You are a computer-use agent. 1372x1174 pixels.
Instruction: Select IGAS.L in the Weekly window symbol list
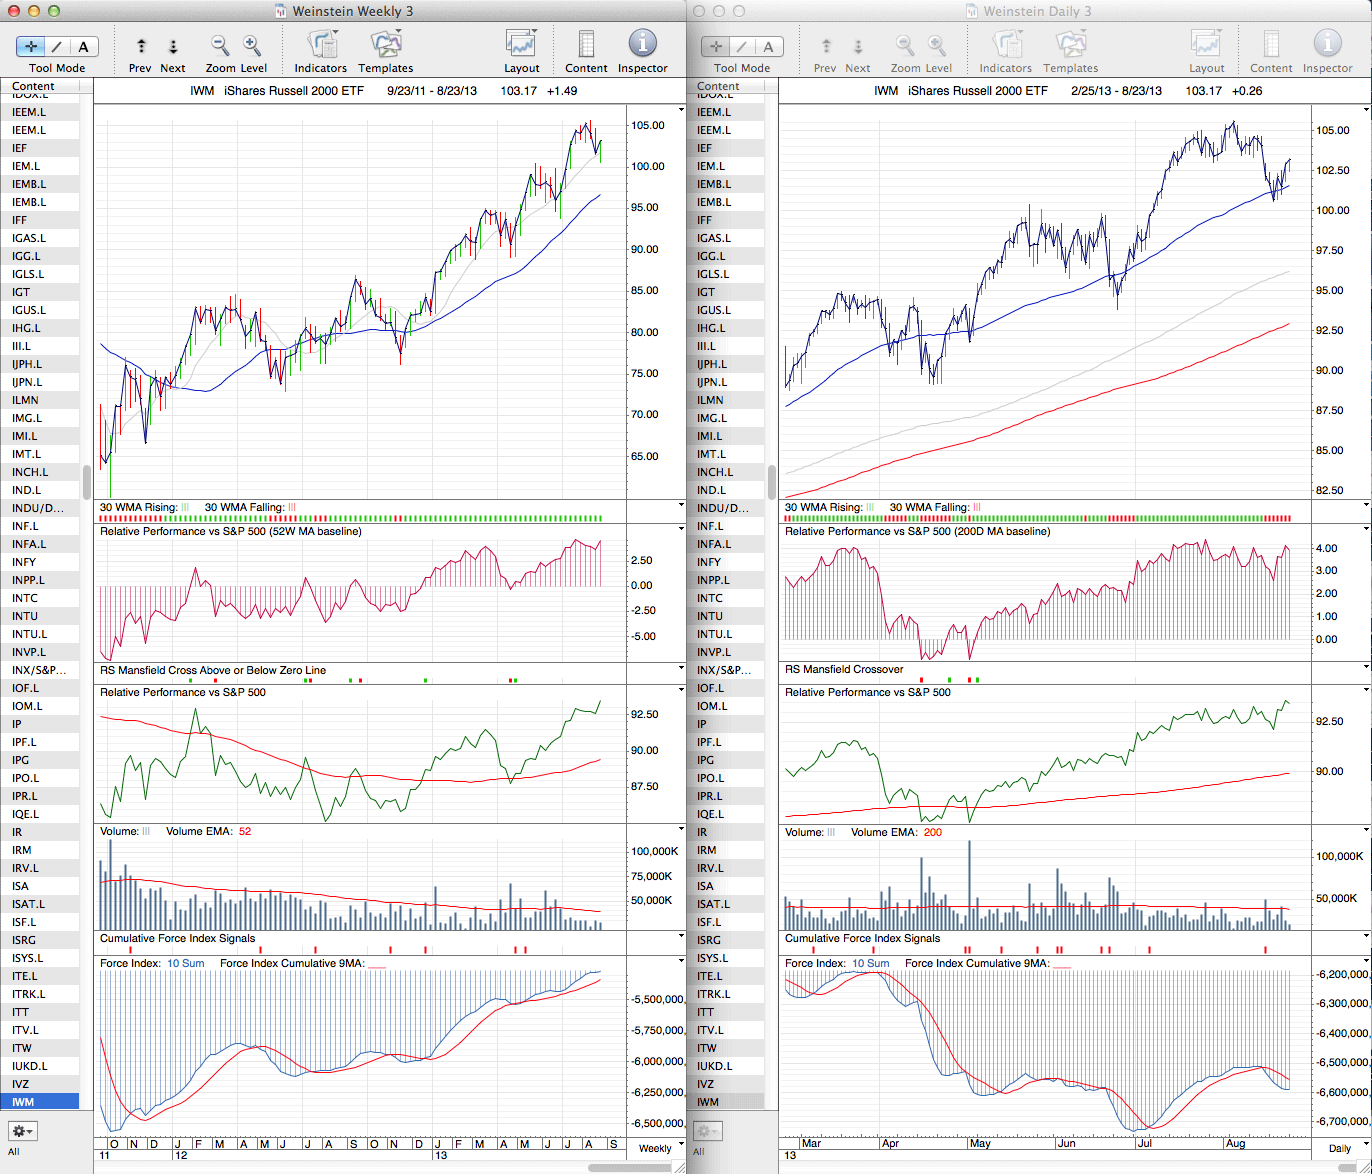[x=40, y=238]
